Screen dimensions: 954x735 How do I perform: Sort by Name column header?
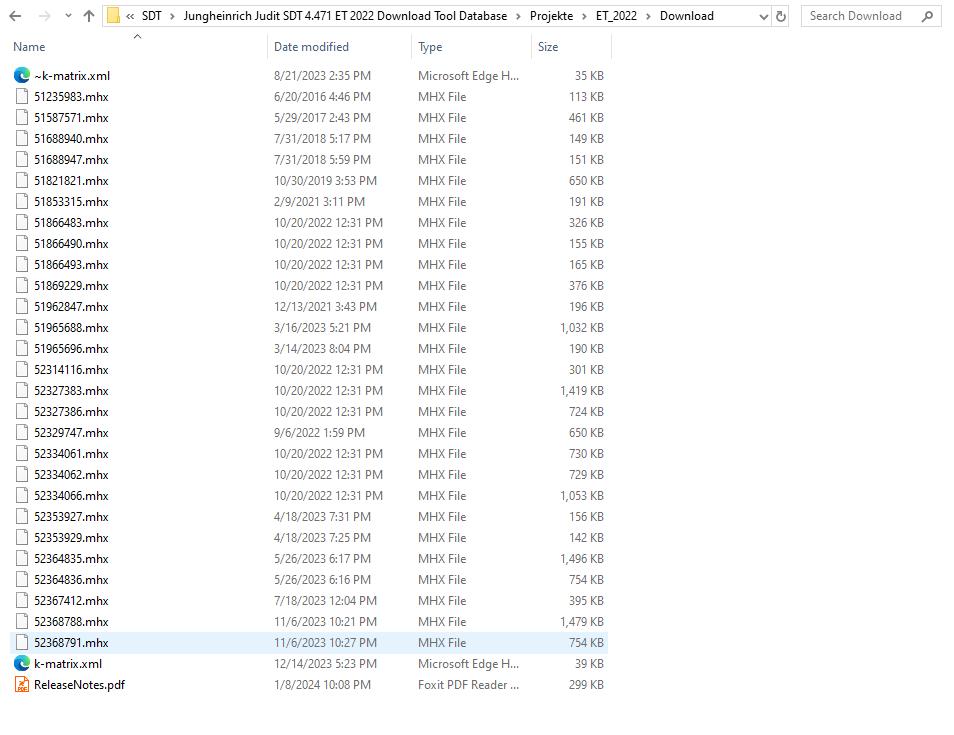29,47
